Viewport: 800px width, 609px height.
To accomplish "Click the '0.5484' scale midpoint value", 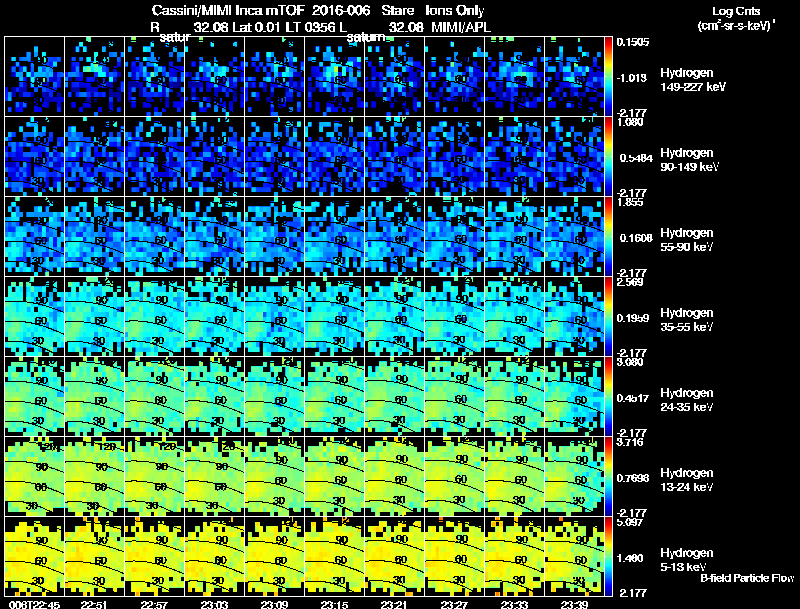I will pos(636,158).
